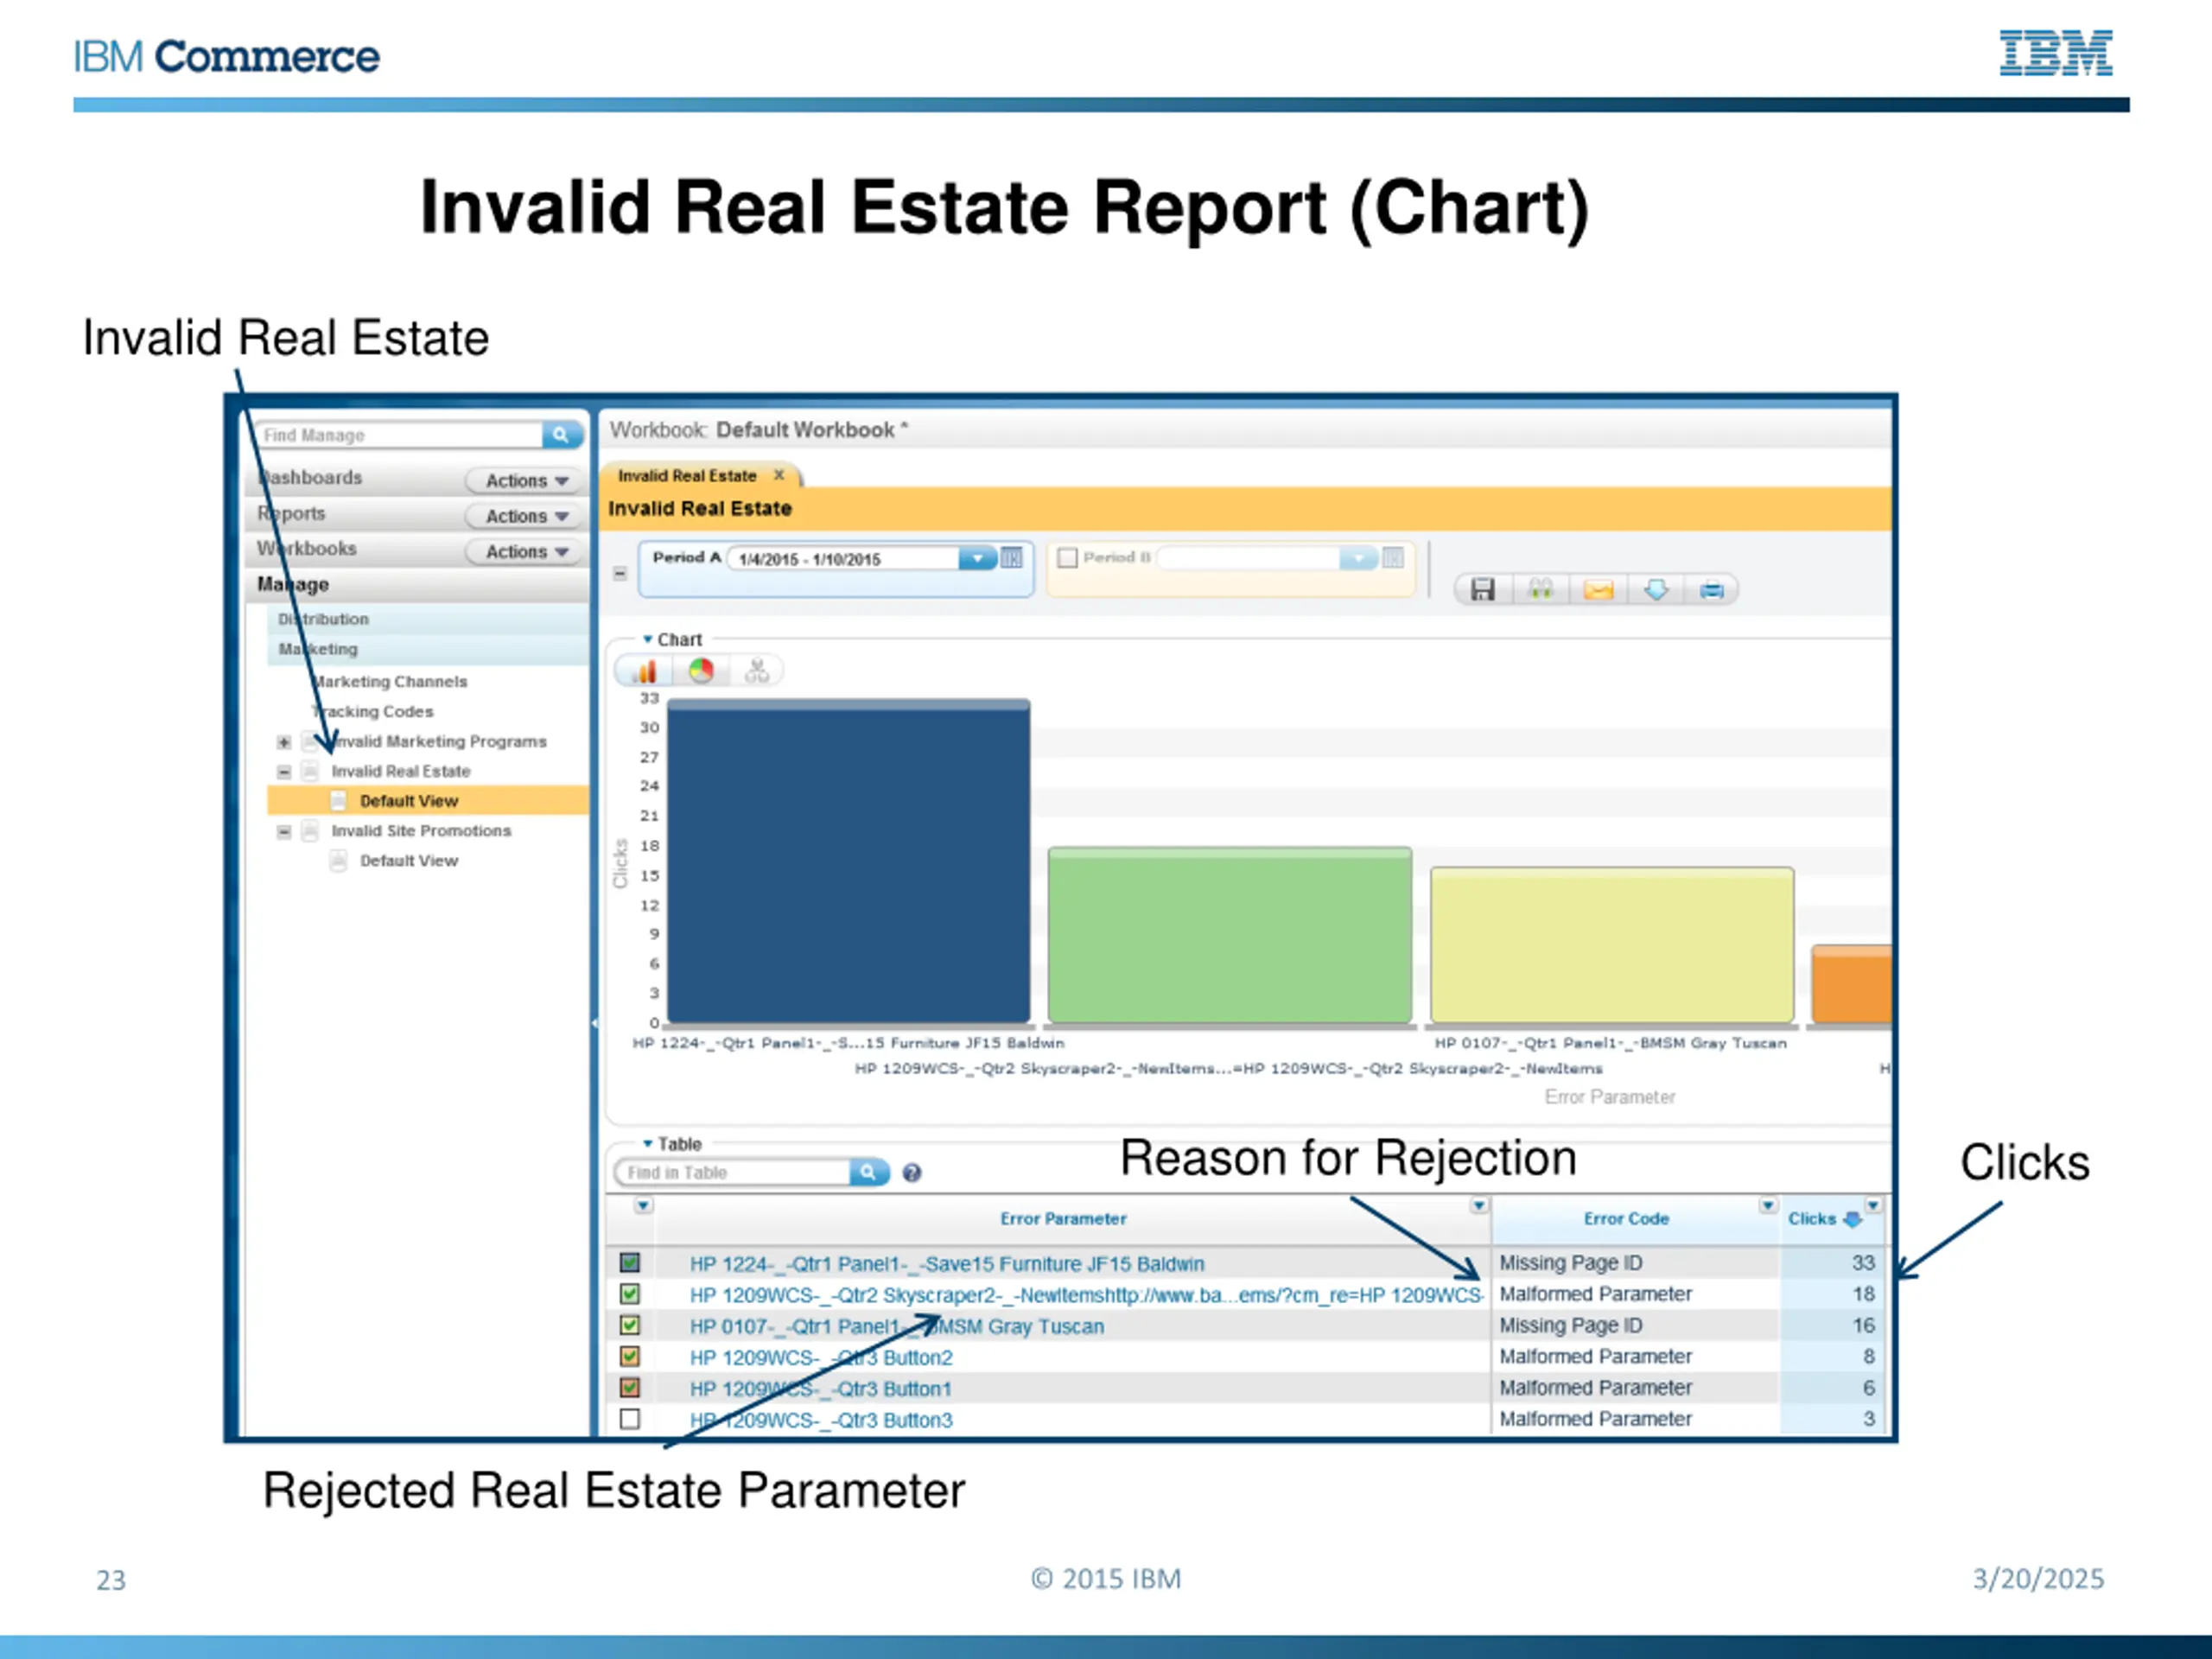
Task: Open the Error Code column menu arrow
Action: pyautogui.click(x=1768, y=1206)
